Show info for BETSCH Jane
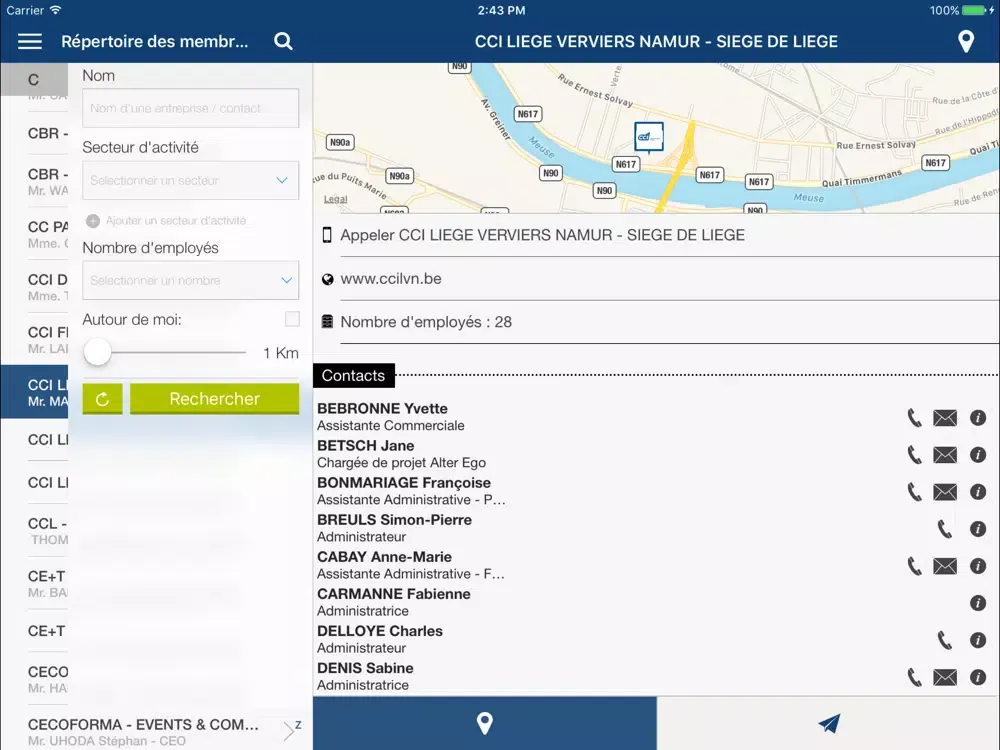The width and height of the screenshot is (1000, 750). [978, 455]
